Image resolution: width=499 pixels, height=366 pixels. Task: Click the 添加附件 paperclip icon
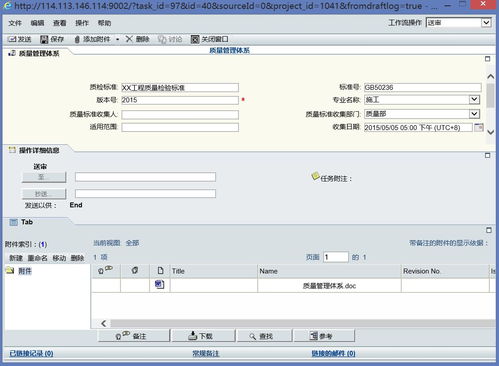[77, 39]
